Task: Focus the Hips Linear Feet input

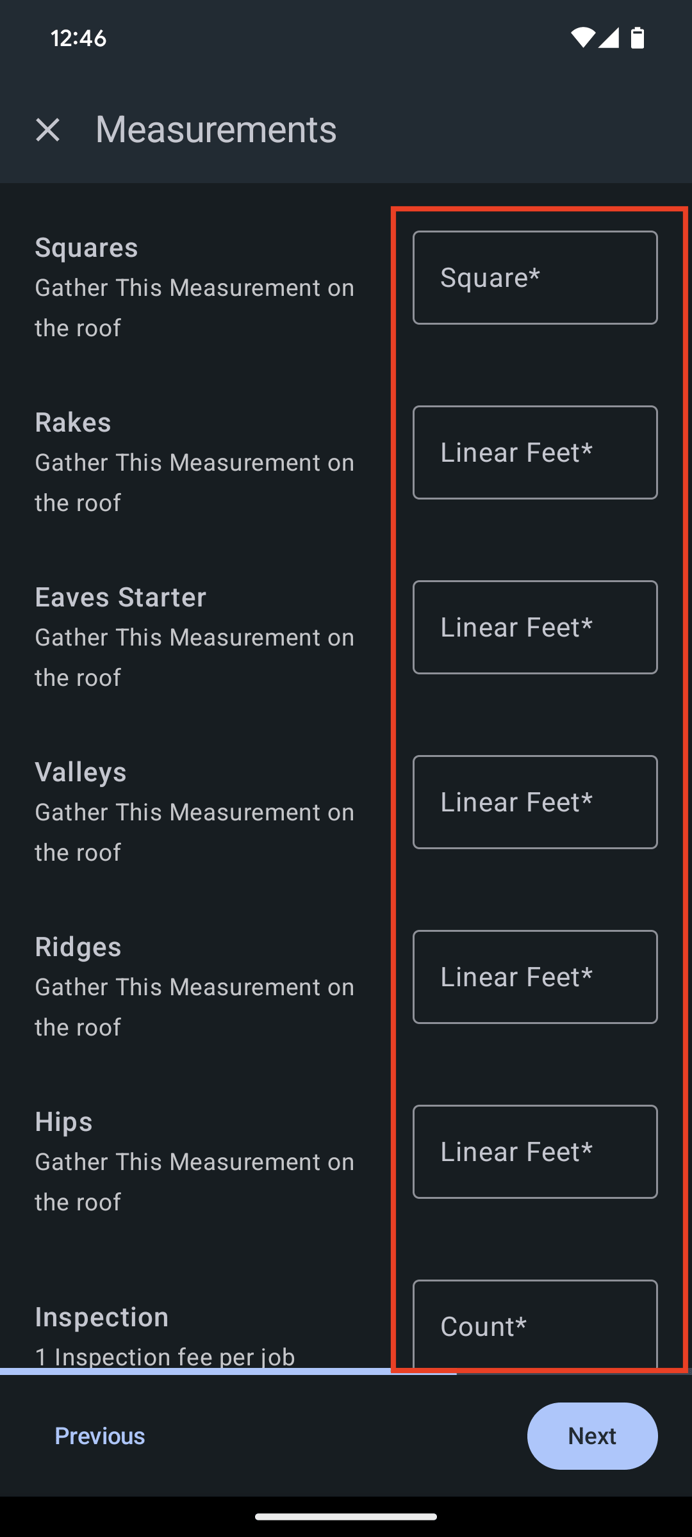Action: (x=534, y=1151)
